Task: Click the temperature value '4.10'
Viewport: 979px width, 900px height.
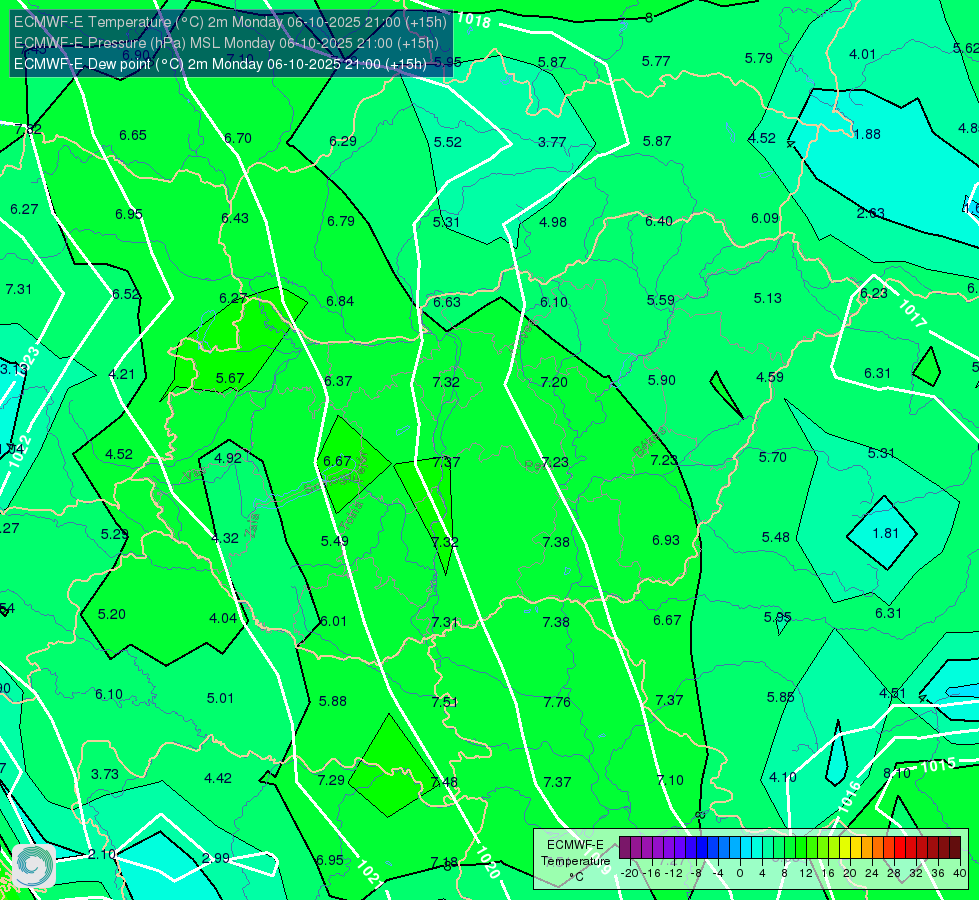Action: click(x=783, y=778)
